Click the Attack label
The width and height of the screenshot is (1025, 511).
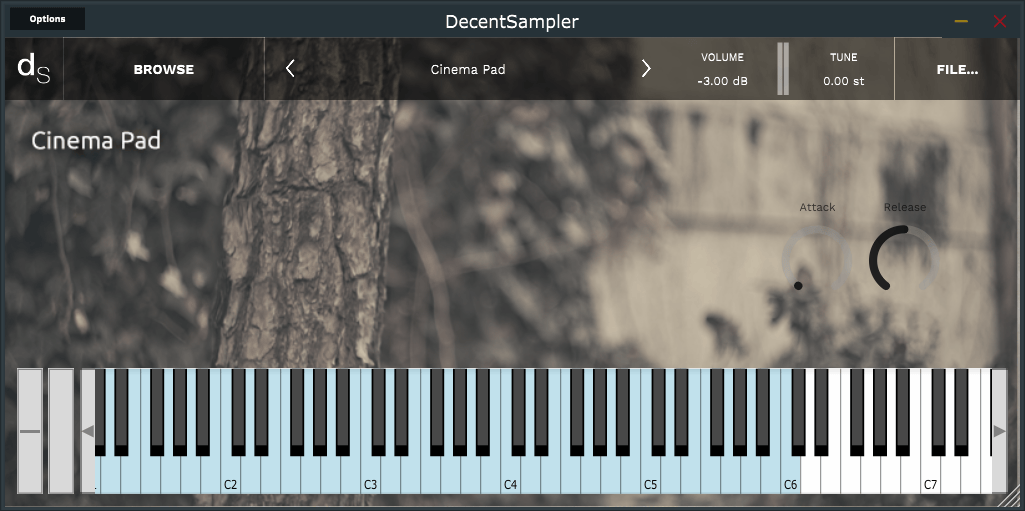click(x=817, y=207)
